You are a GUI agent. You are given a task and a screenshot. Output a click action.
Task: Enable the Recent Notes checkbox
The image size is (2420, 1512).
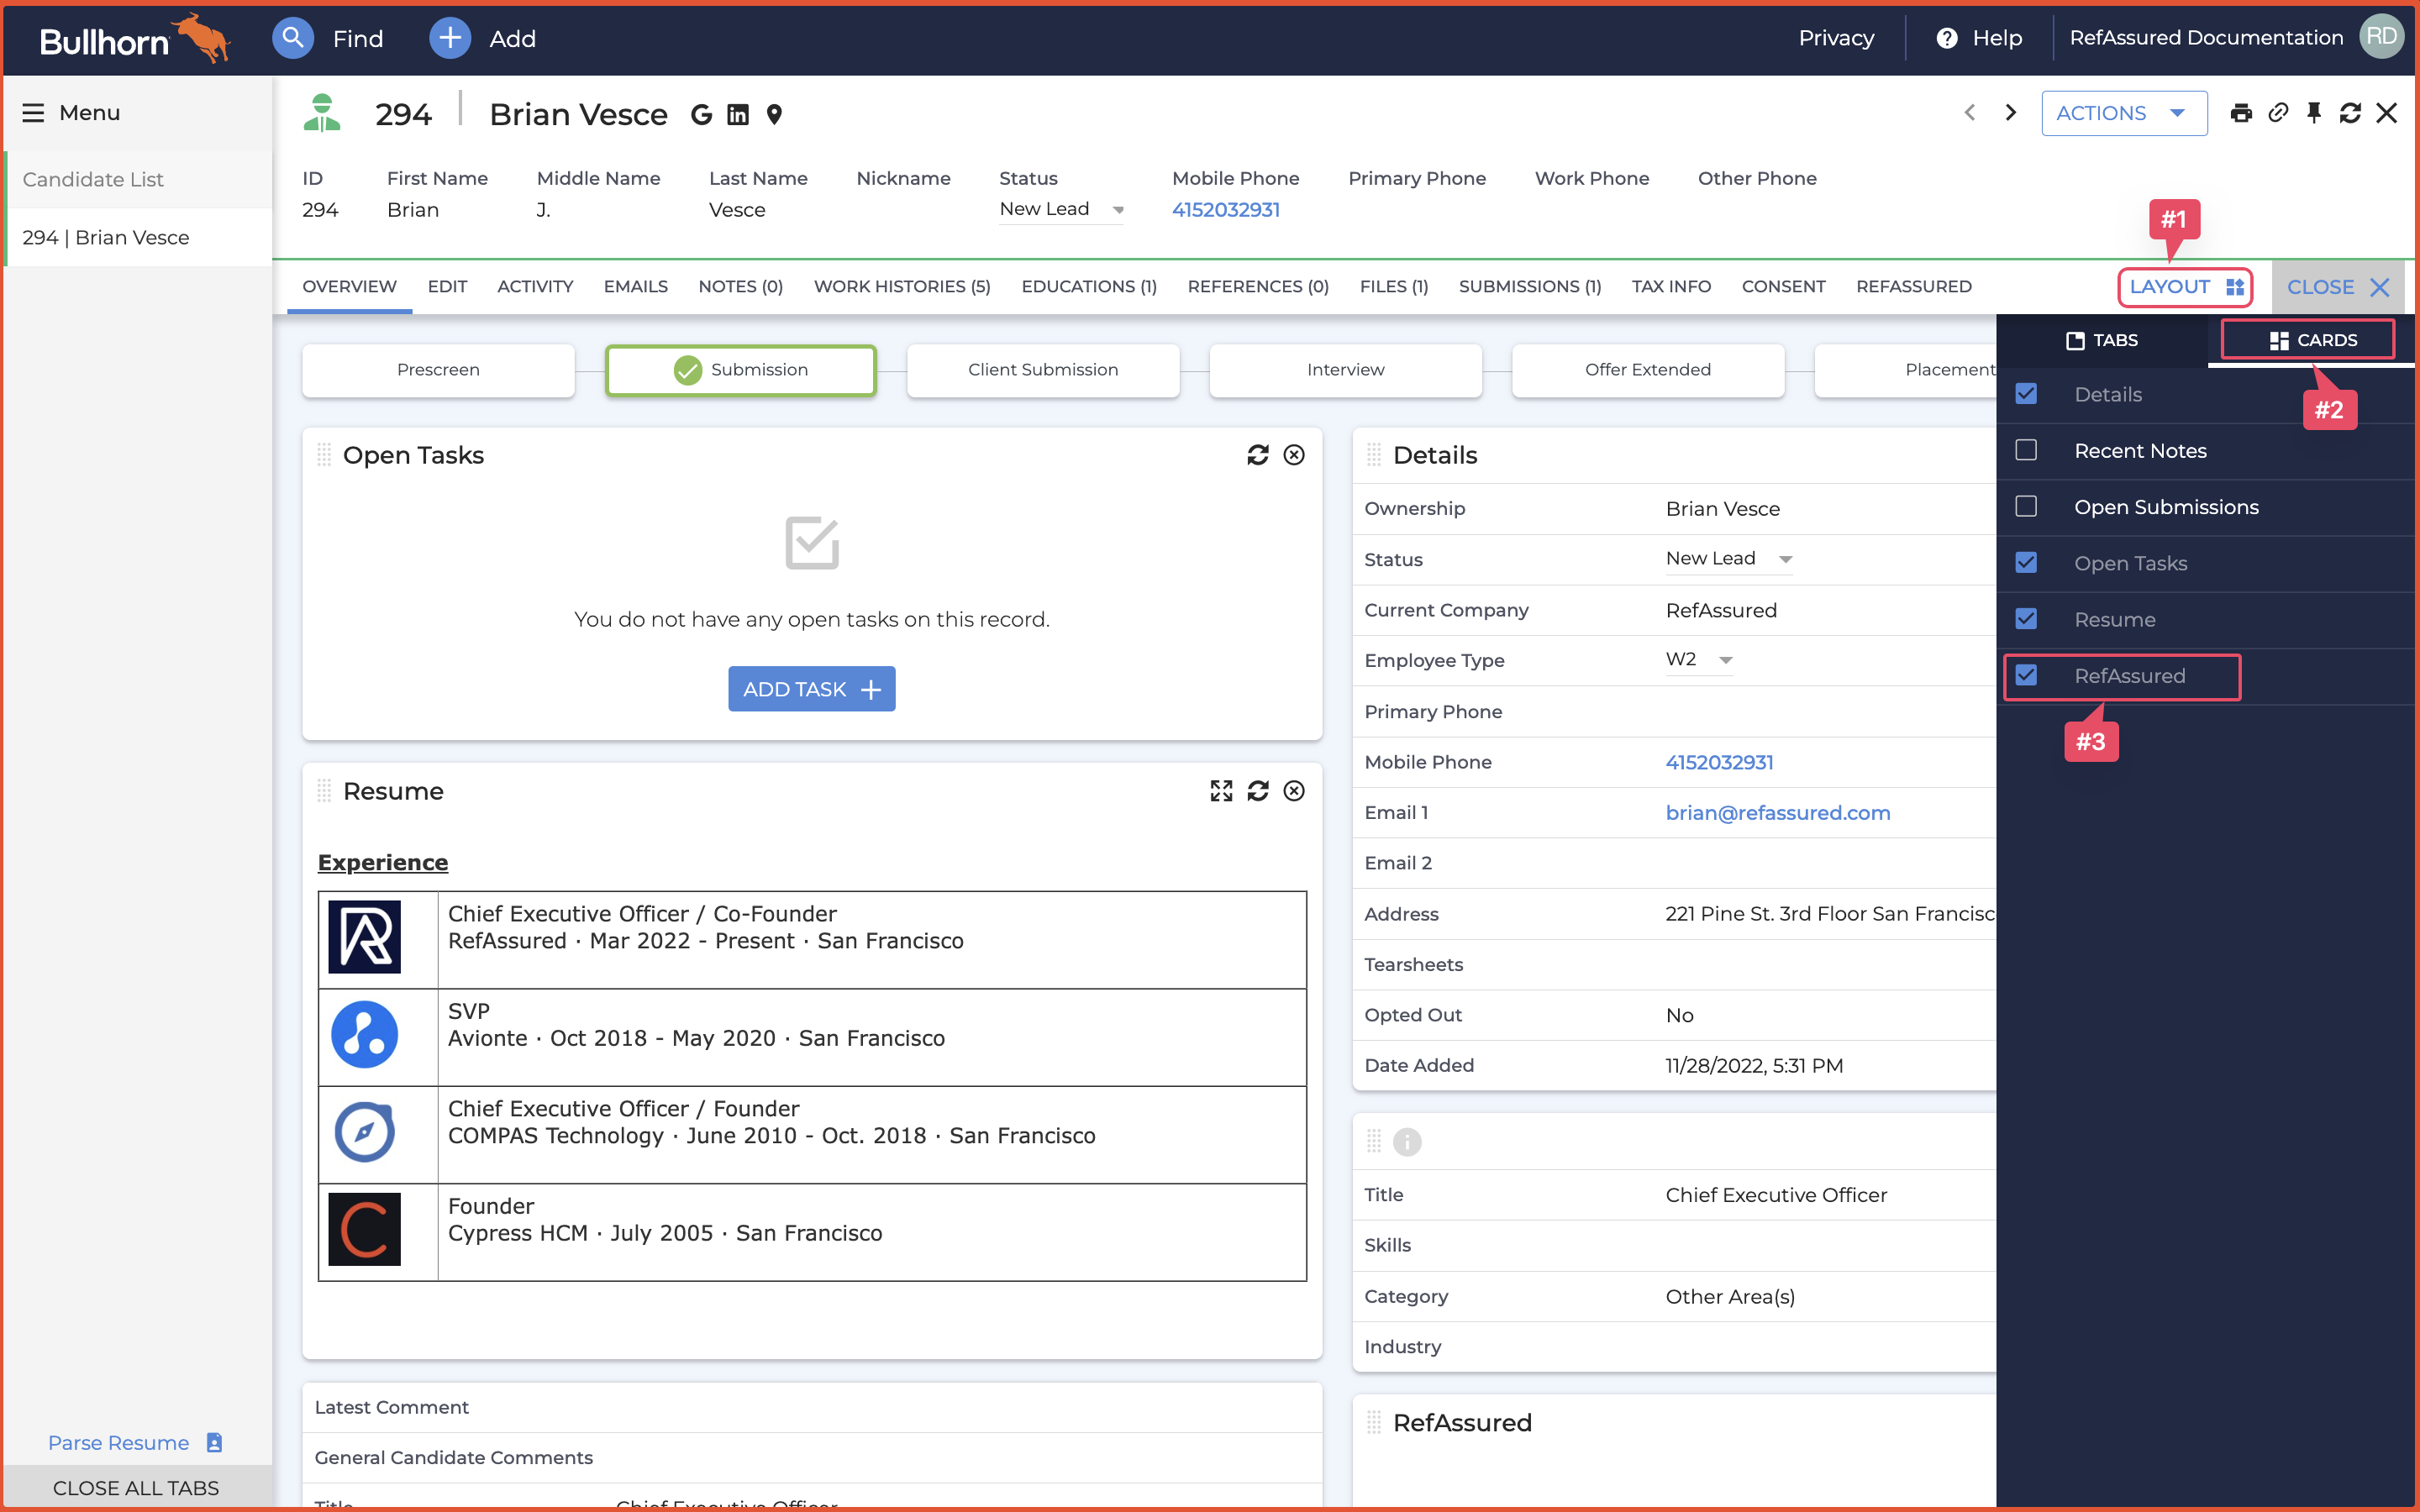point(2028,450)
